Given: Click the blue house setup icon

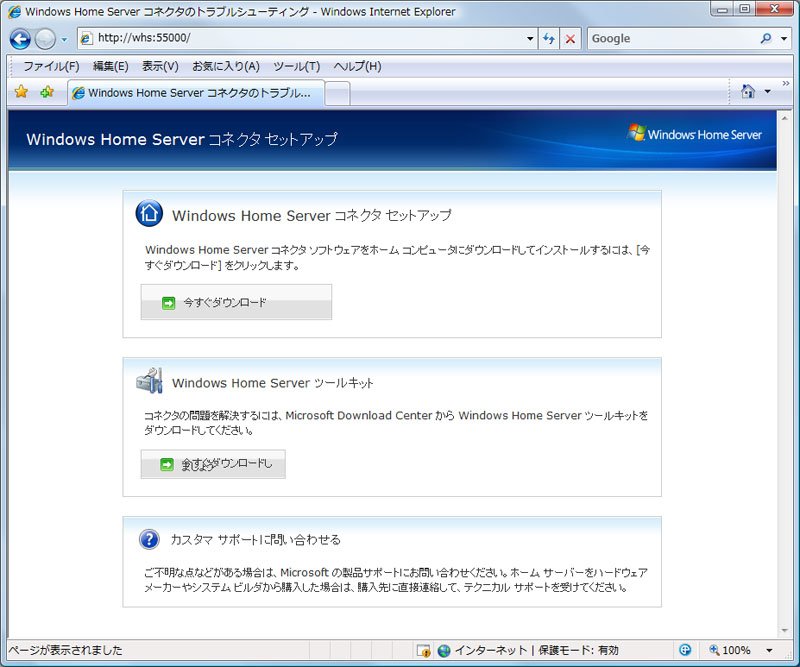Looking at the screenshot, I should tap(149, 213).
